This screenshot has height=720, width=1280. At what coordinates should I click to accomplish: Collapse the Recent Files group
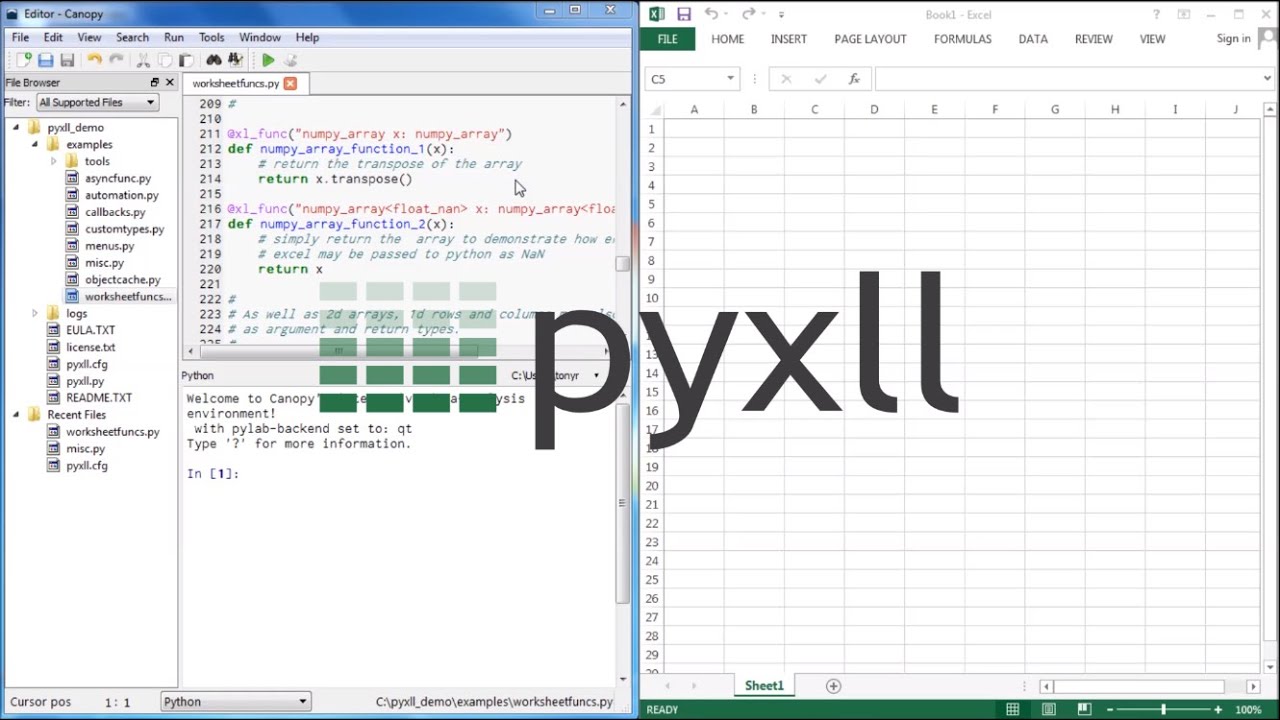(16, 415)
